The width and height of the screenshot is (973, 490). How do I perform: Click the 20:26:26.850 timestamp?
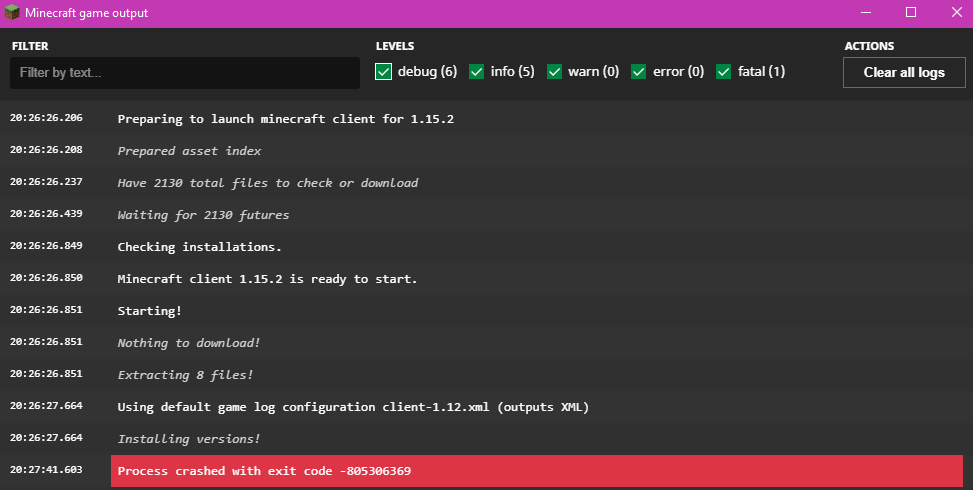[46, 278]
